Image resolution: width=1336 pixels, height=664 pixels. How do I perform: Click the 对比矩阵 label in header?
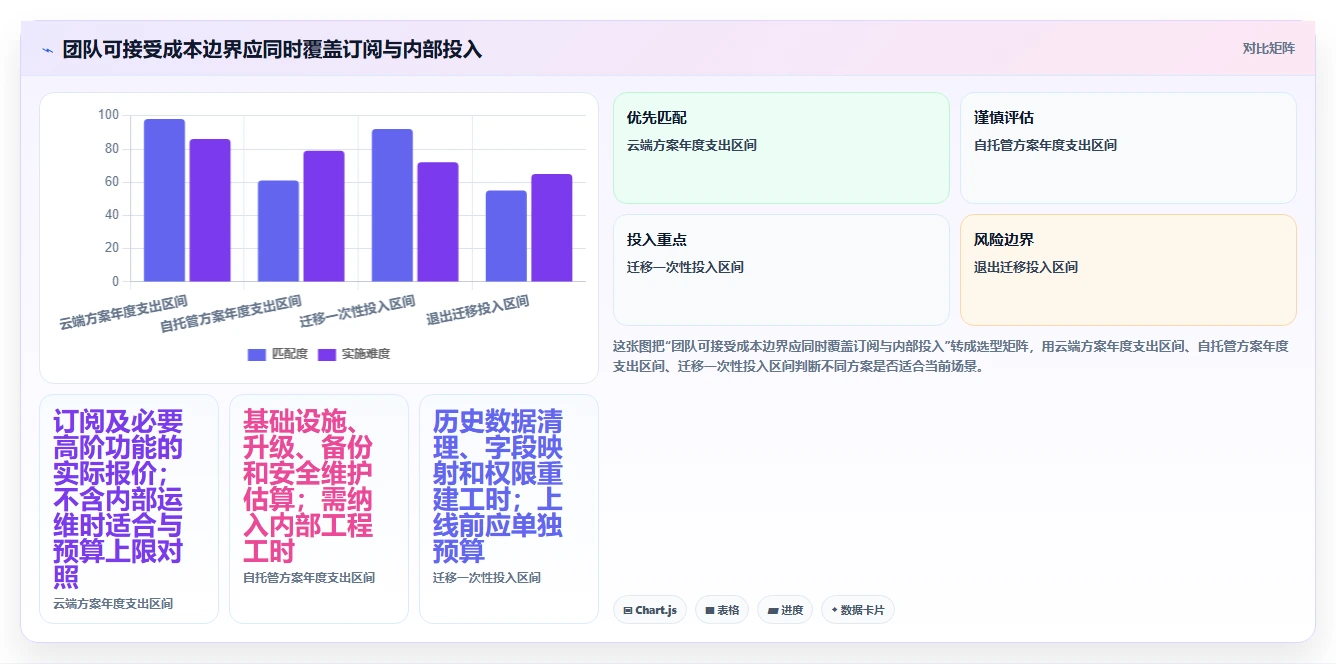(1269, 49)
